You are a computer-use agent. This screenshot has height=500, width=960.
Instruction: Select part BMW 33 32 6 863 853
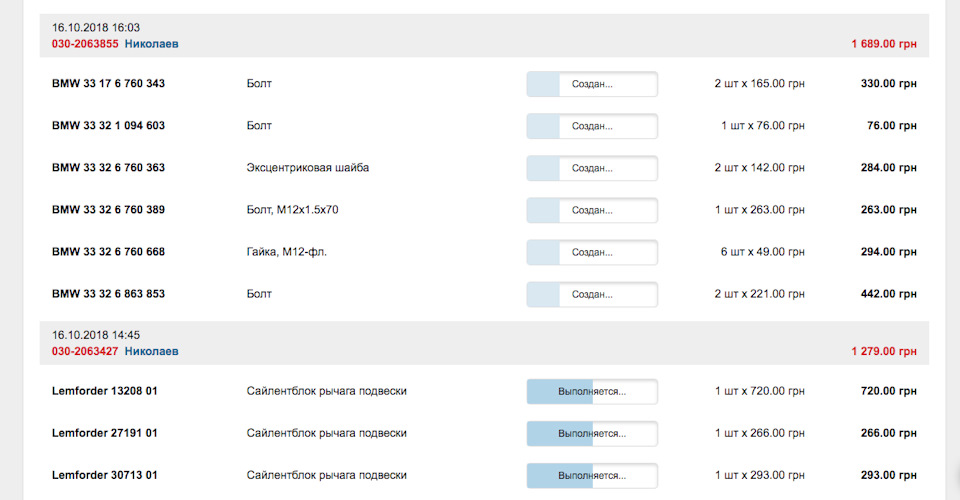pos(108,294)
